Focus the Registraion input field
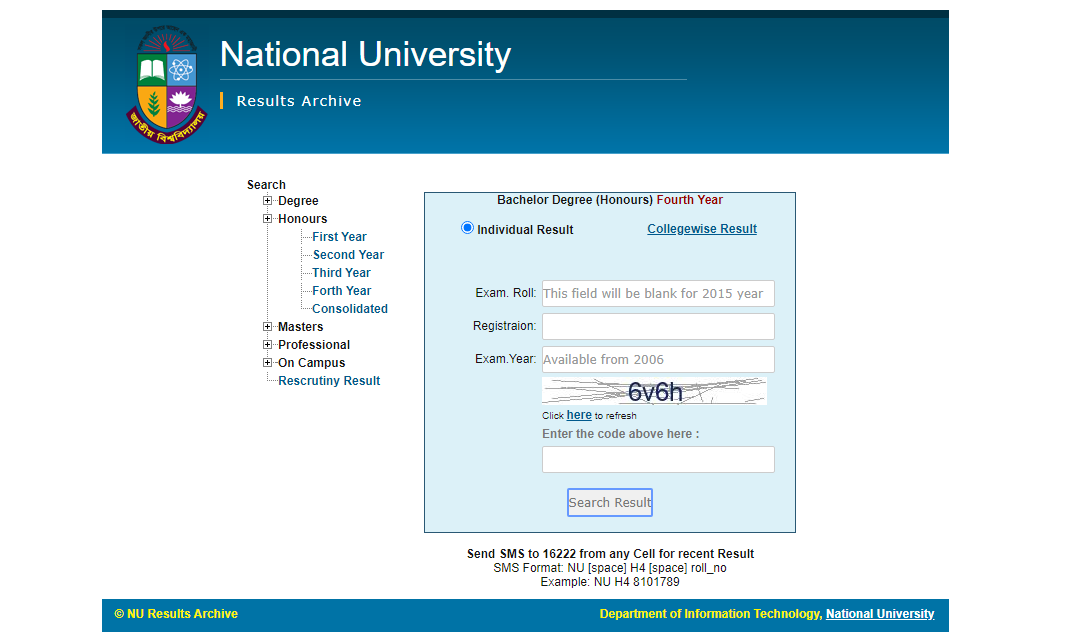The width and height of the screenshot is (1067, 638). tap(658, 326)
